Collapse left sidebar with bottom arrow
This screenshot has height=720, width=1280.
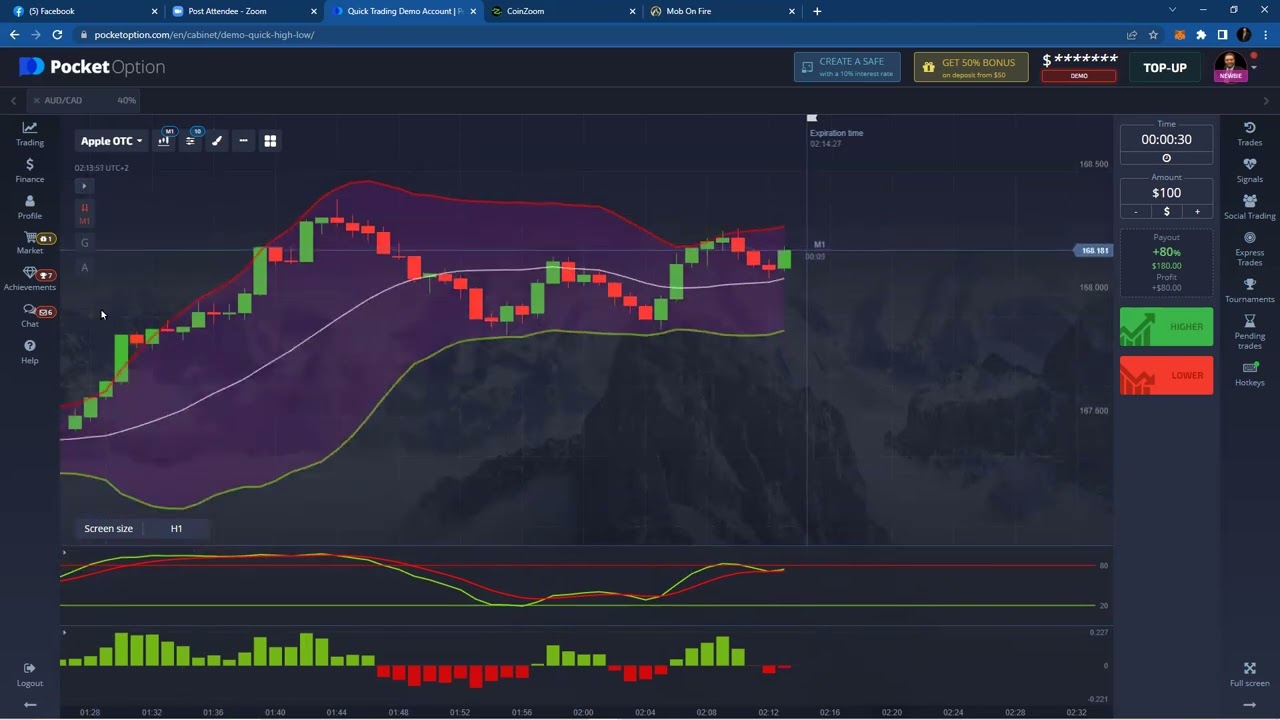coord(30,705)
